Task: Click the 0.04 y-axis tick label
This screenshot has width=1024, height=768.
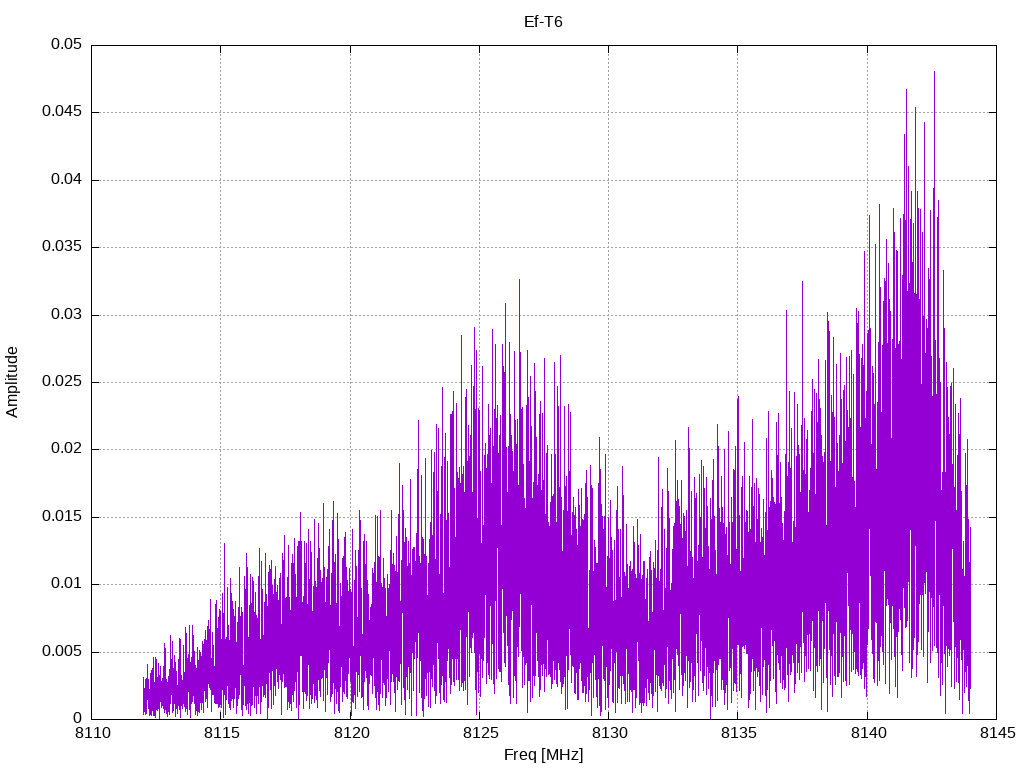Action: pyautogui.click(x=67, y=180)
